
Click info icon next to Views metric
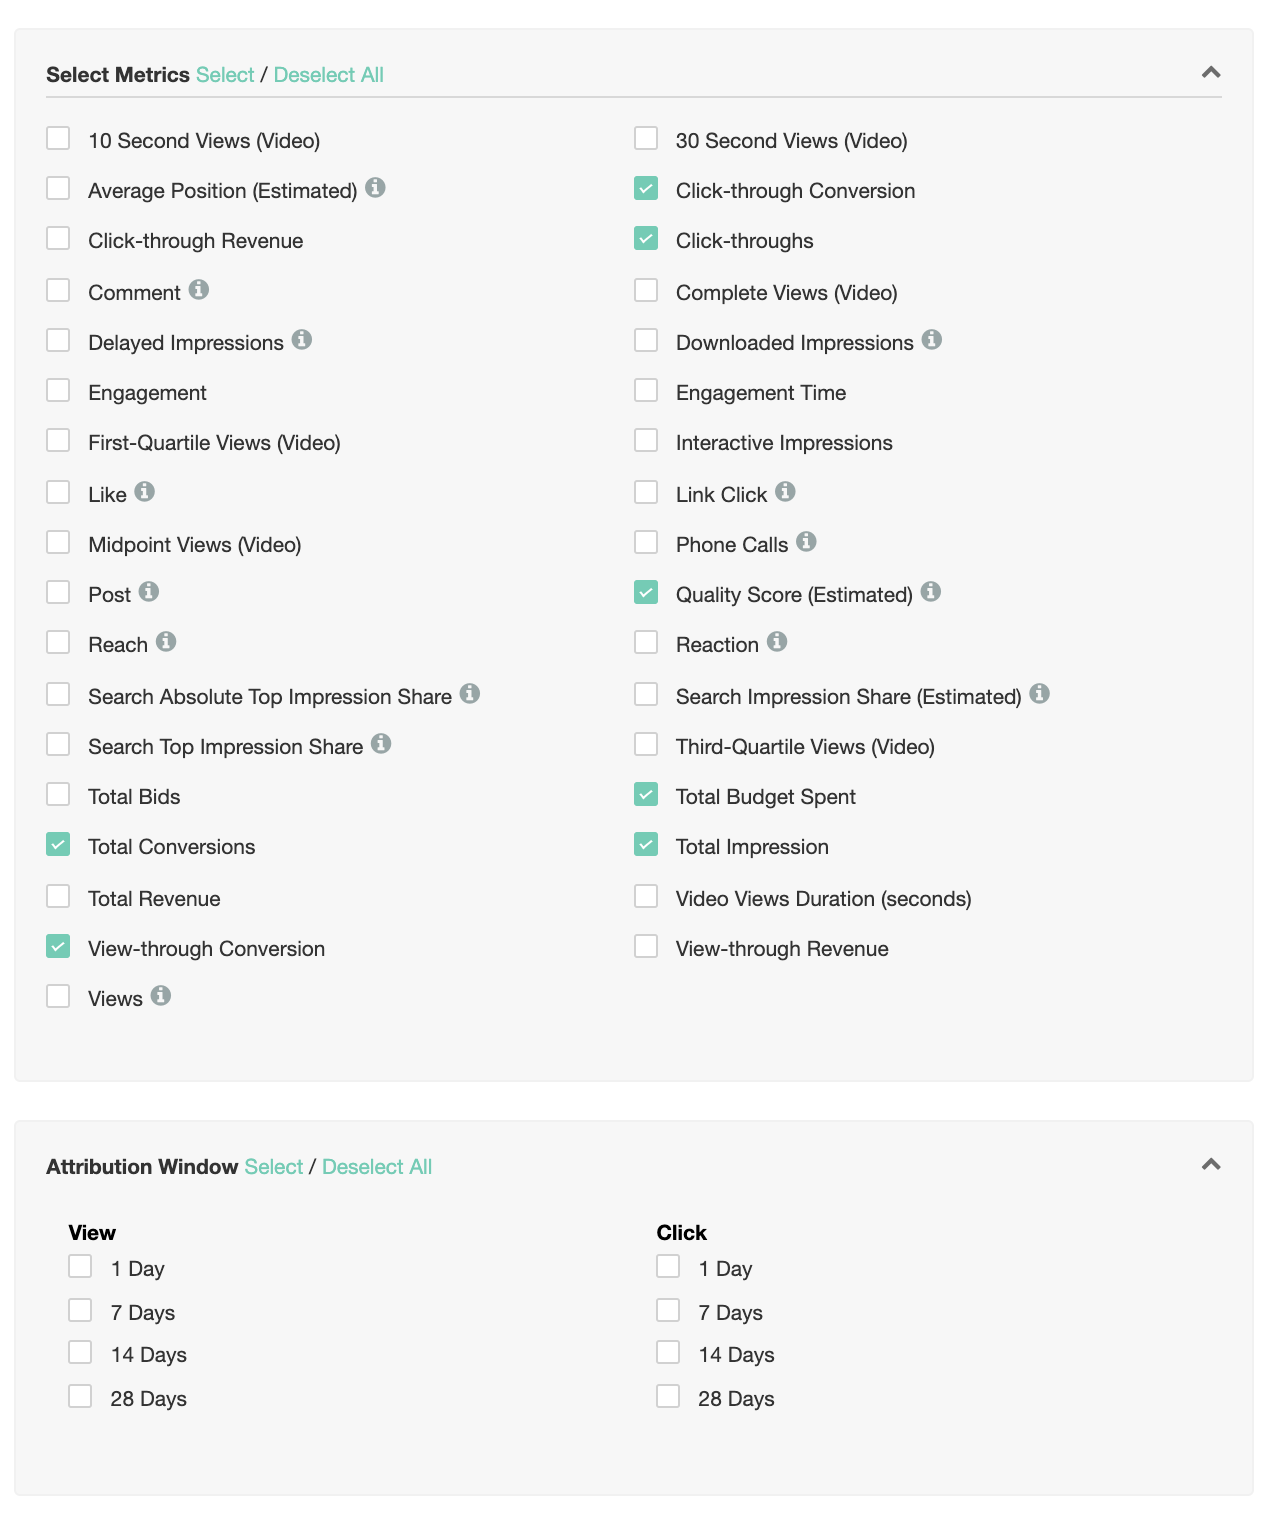pyautogui.click(x=161, y=996)
